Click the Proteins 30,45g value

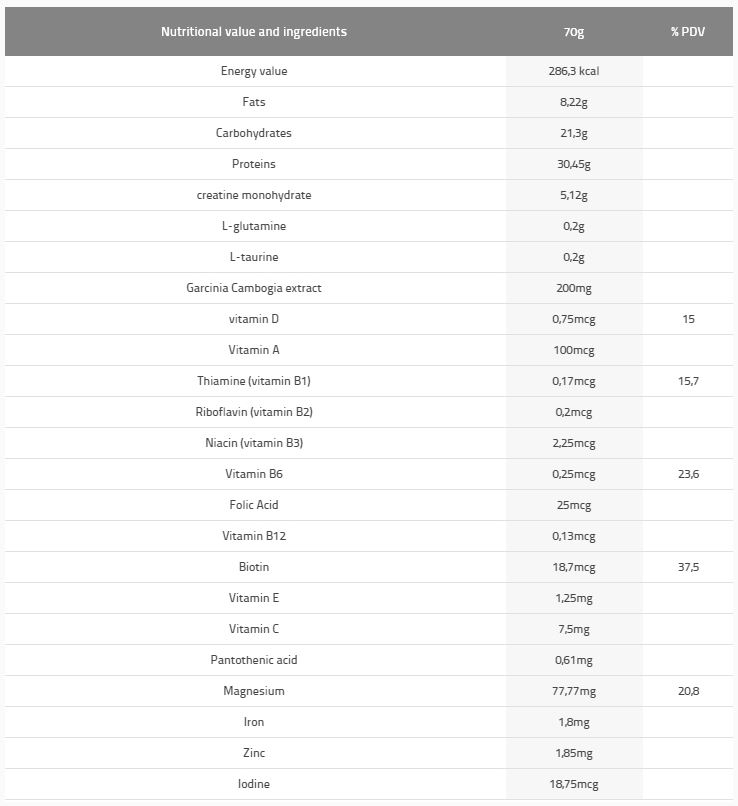(x=574, y=164)
